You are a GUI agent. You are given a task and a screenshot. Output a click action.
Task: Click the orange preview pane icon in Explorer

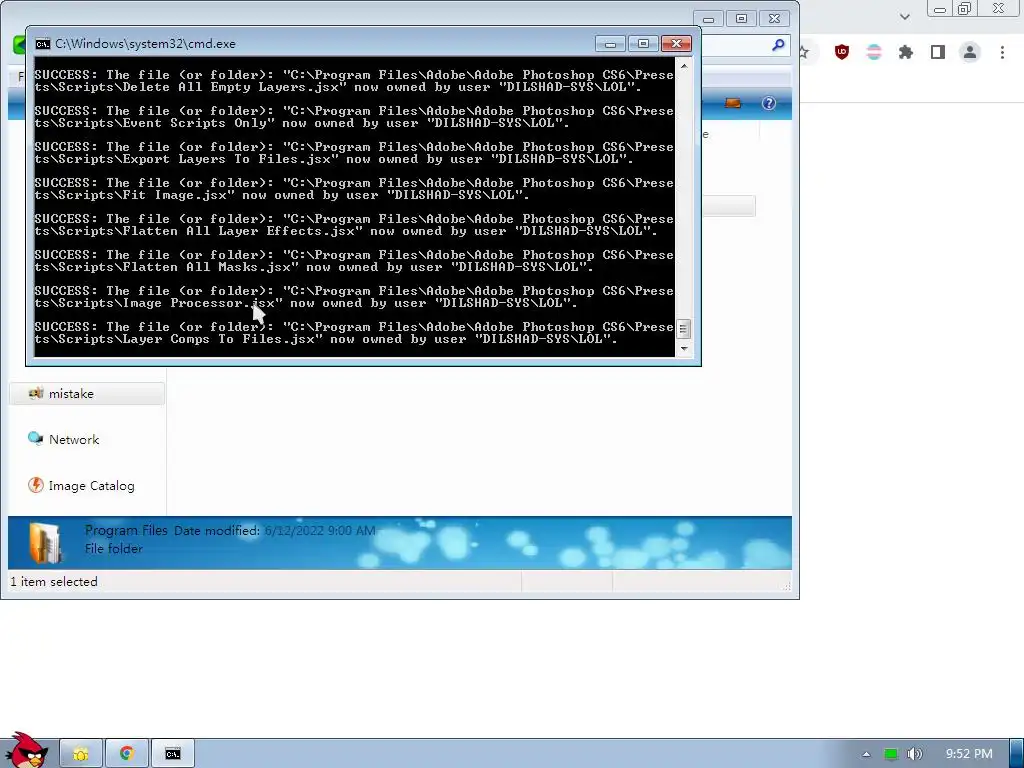click(733, 103)
